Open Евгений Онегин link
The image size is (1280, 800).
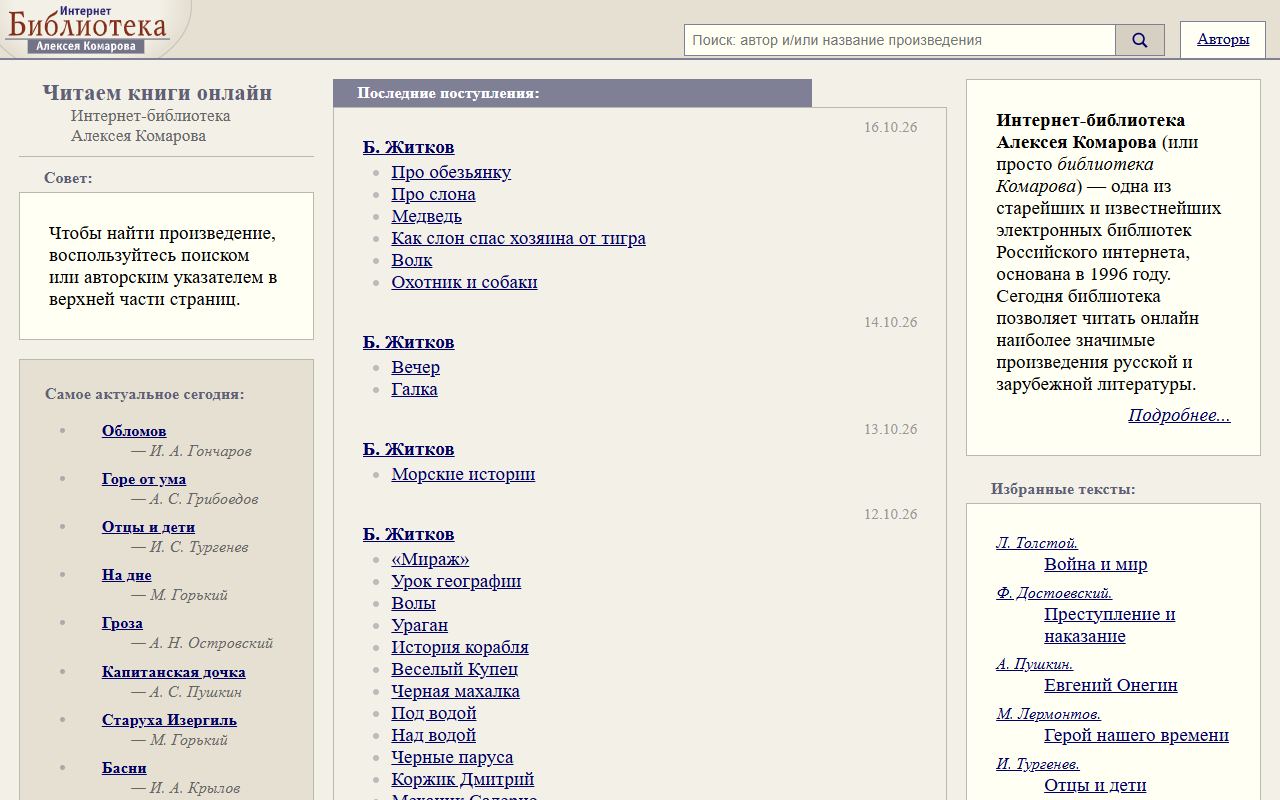pyautogui.click(x=1110, y=685)
